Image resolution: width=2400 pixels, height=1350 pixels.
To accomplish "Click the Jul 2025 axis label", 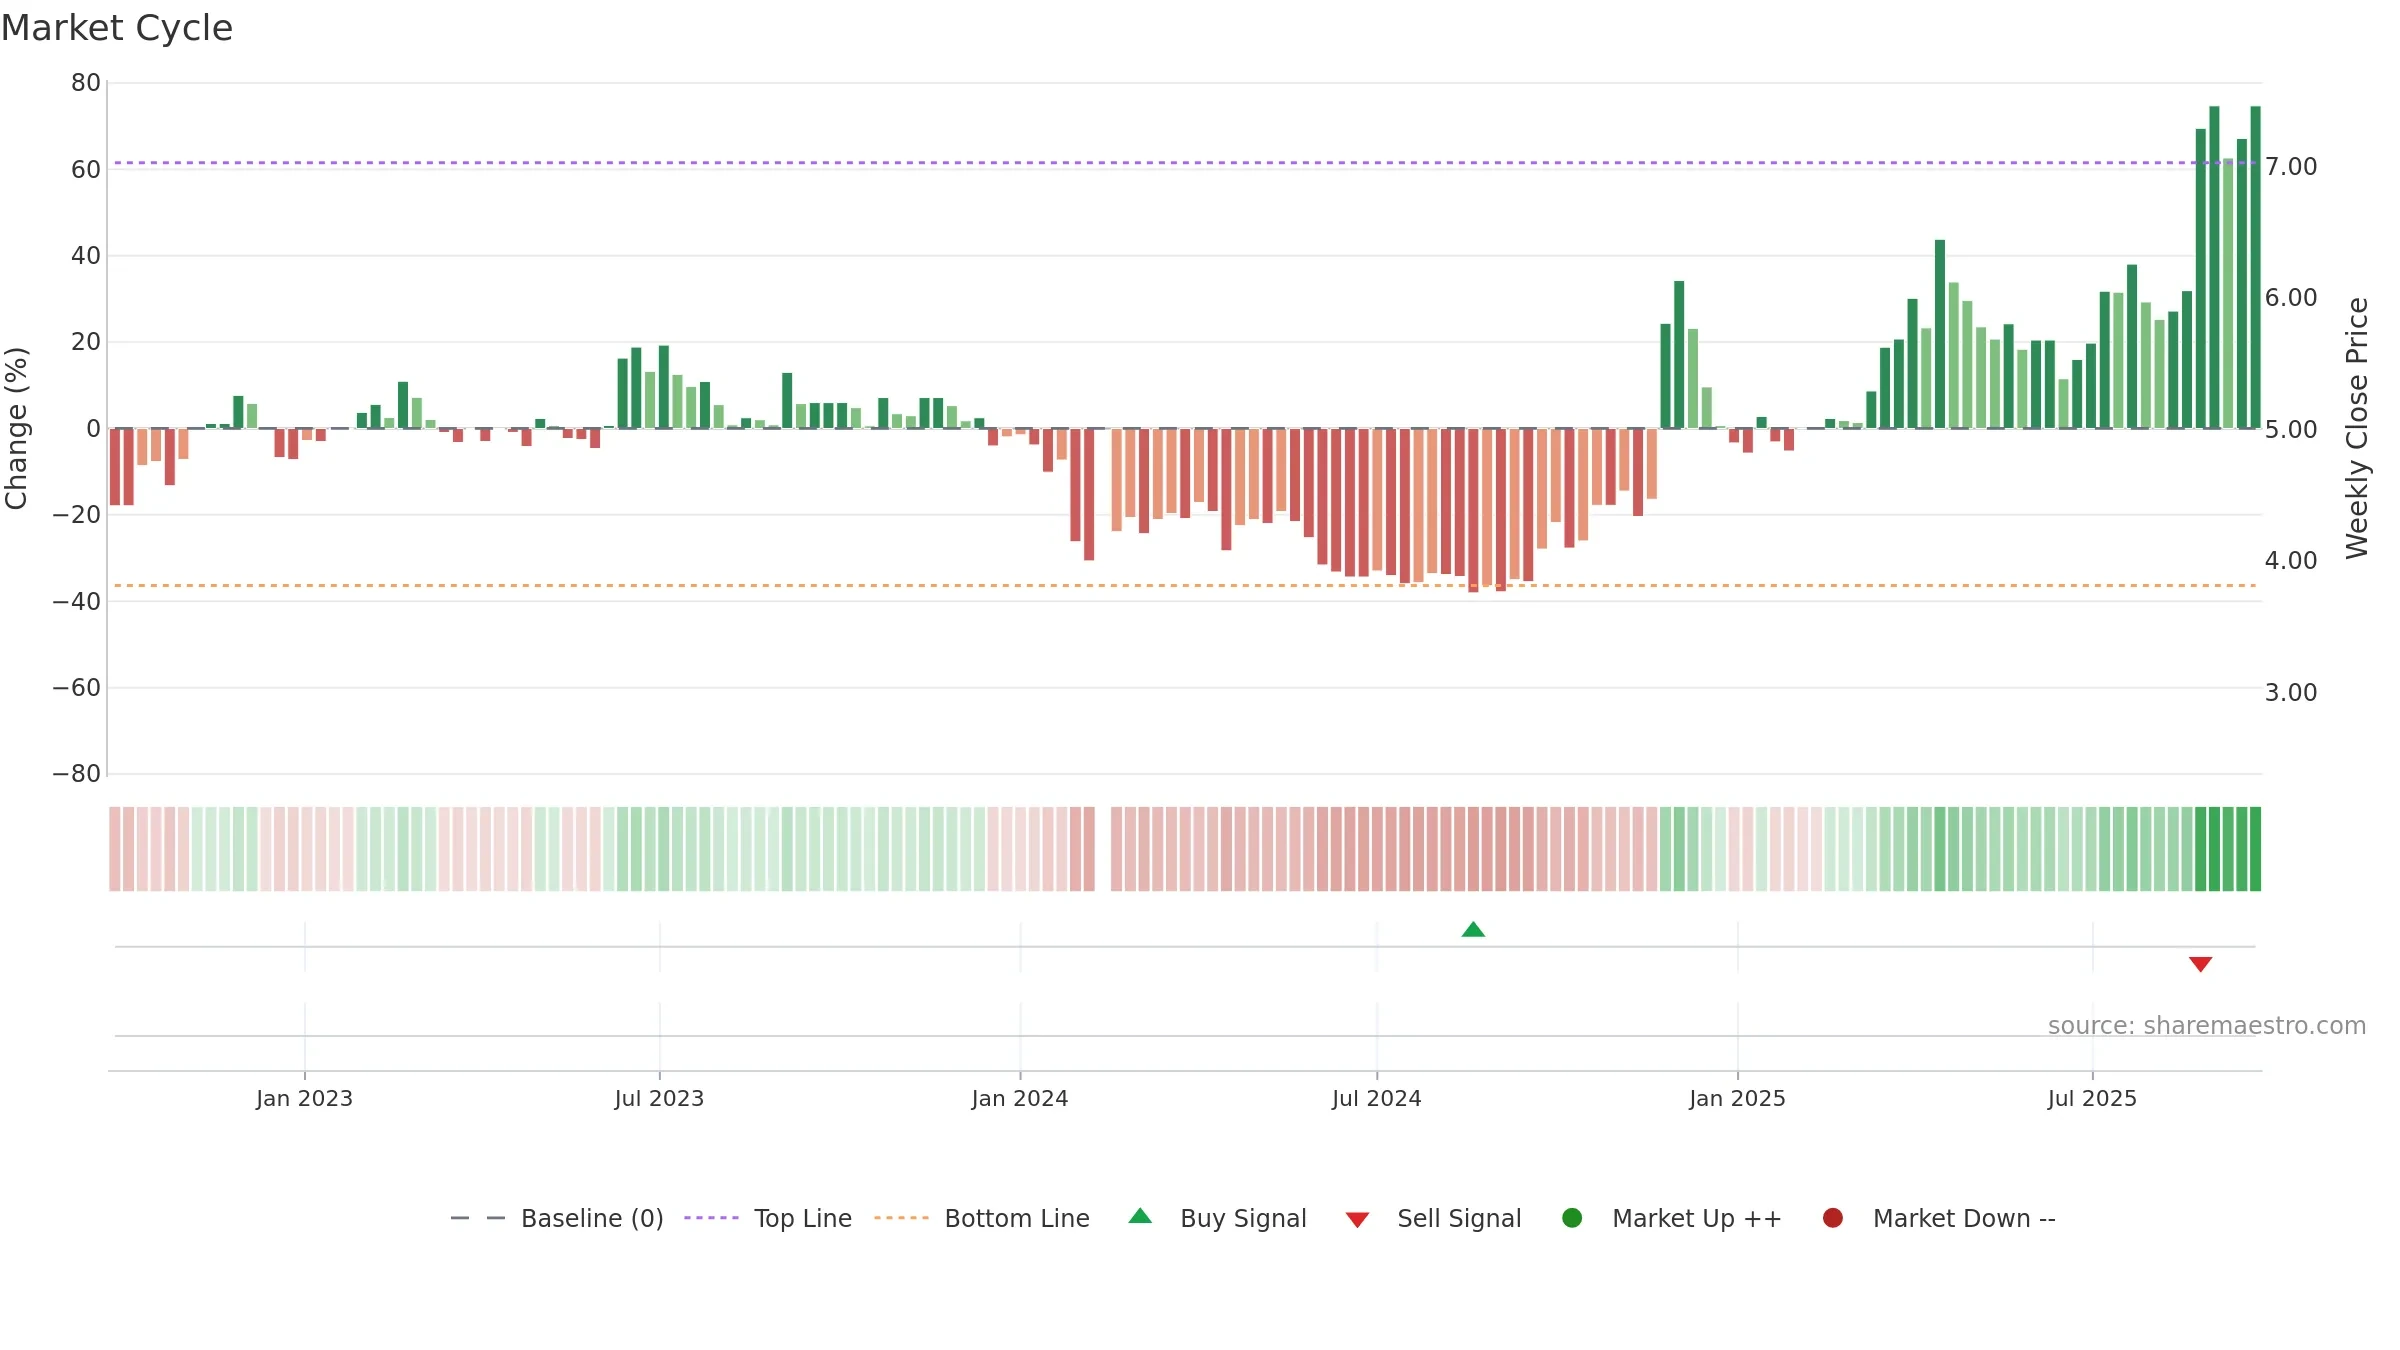I will [2092, 1098].
